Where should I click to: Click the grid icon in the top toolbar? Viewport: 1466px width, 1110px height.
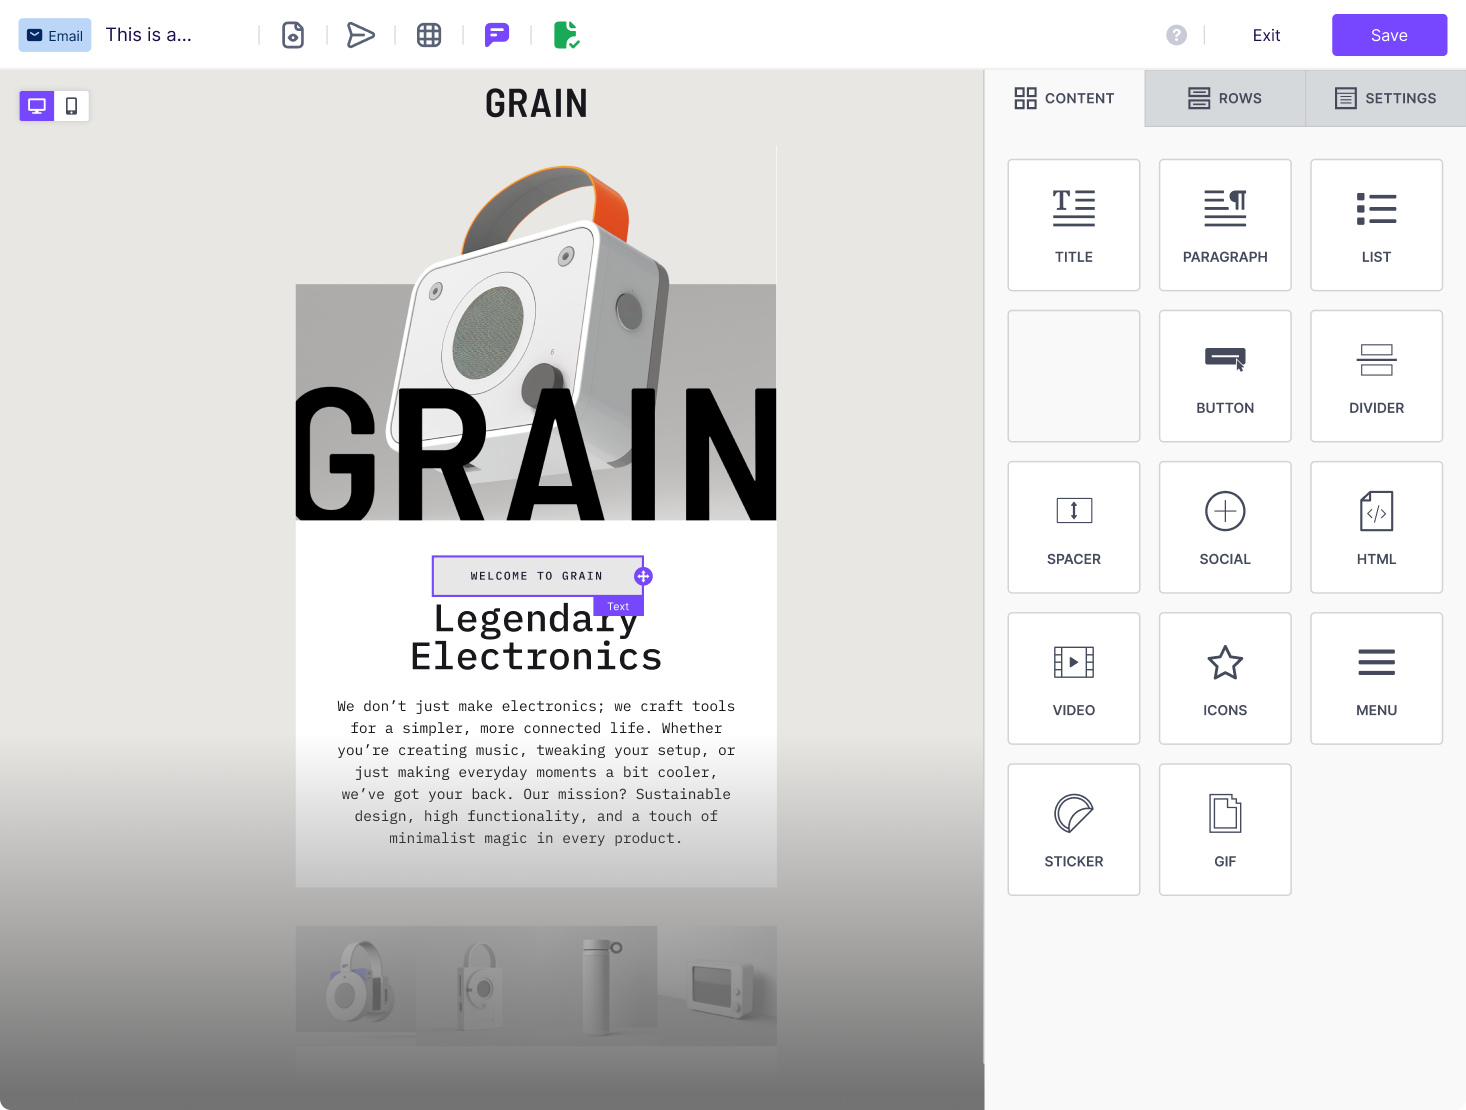(429, 34)
